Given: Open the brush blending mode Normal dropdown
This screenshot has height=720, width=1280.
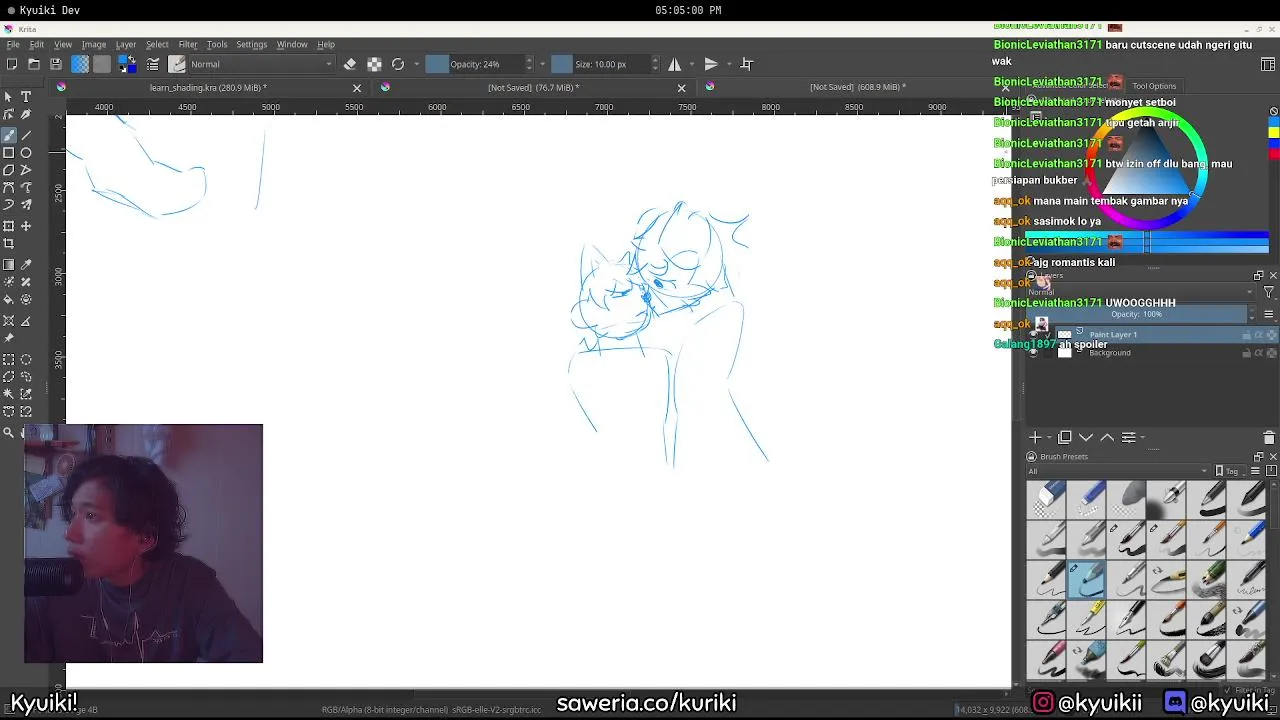Looking at the screenshot, I should tap(262, 64).
